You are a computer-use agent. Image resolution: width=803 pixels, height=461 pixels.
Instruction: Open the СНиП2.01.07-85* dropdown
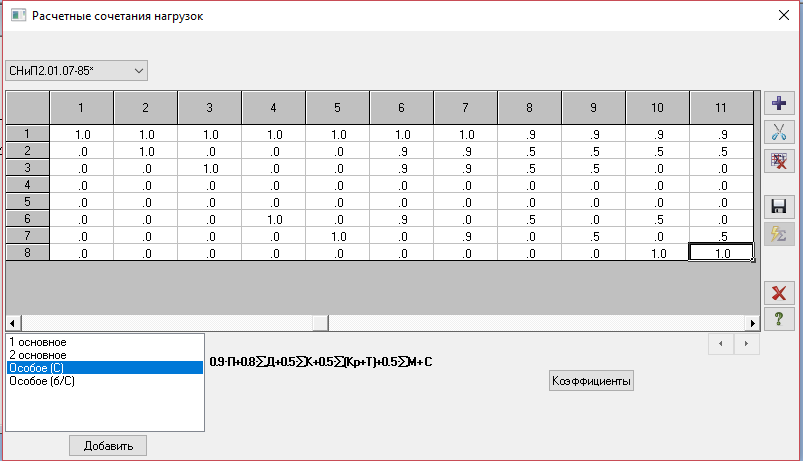(76, 71)
